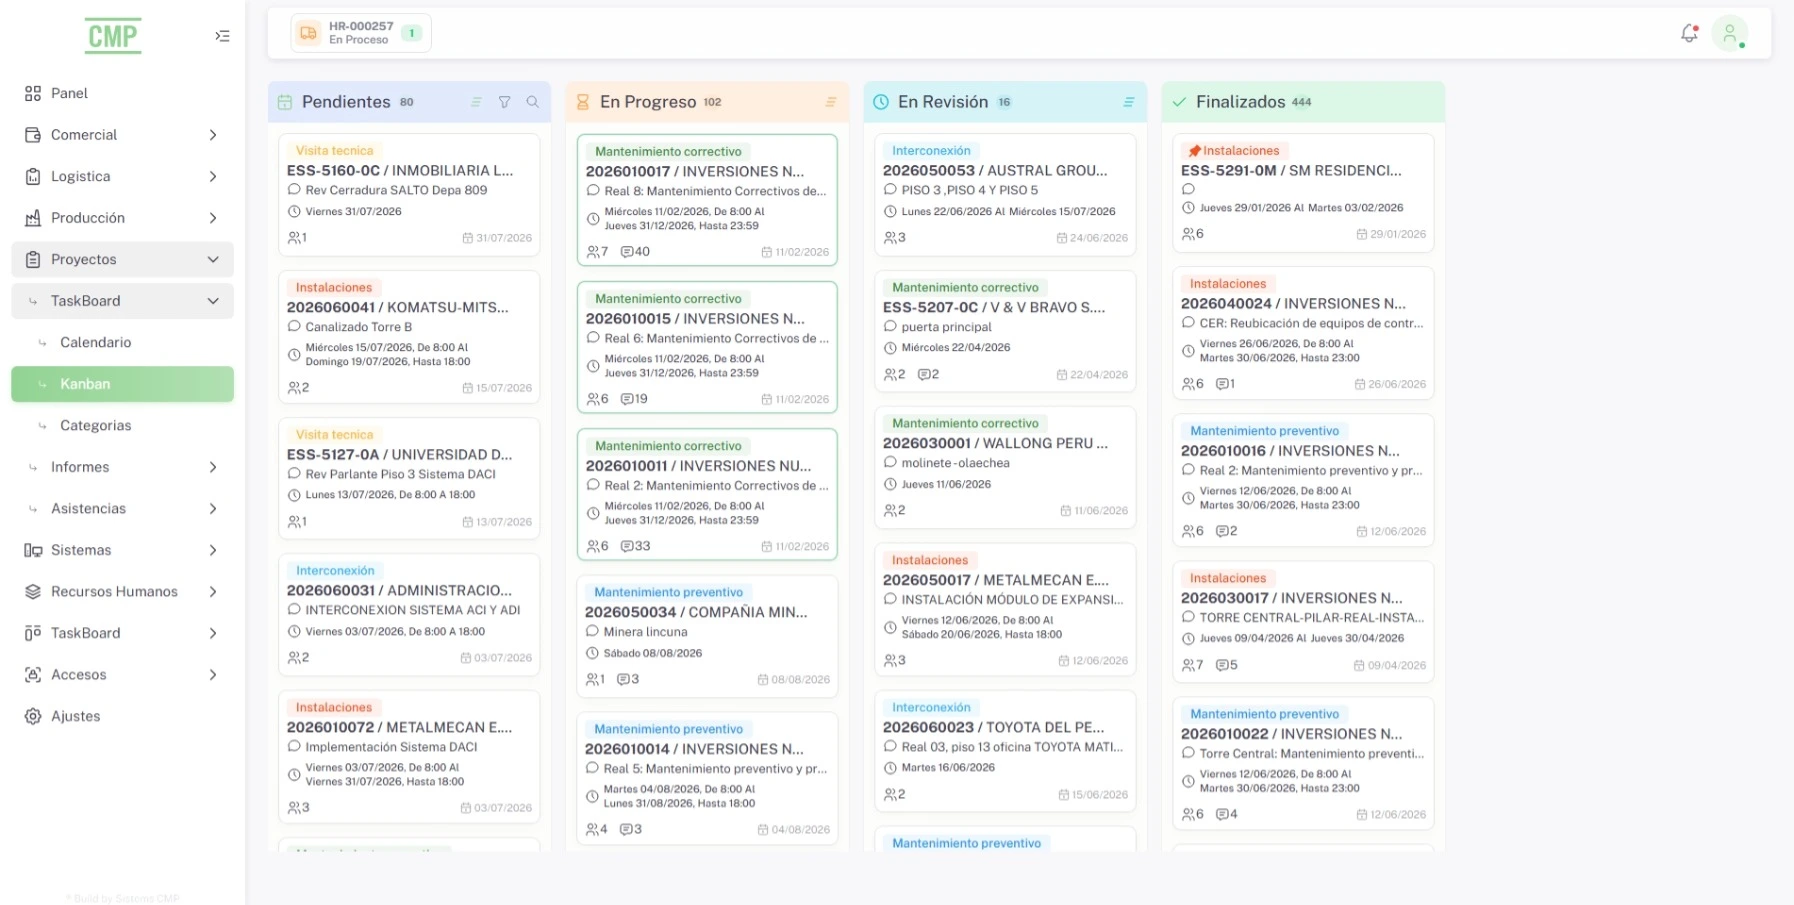Click the Producción factory icon
Image resolution: width=1794 pixels, height=905 pixels.
click(33, 218)
